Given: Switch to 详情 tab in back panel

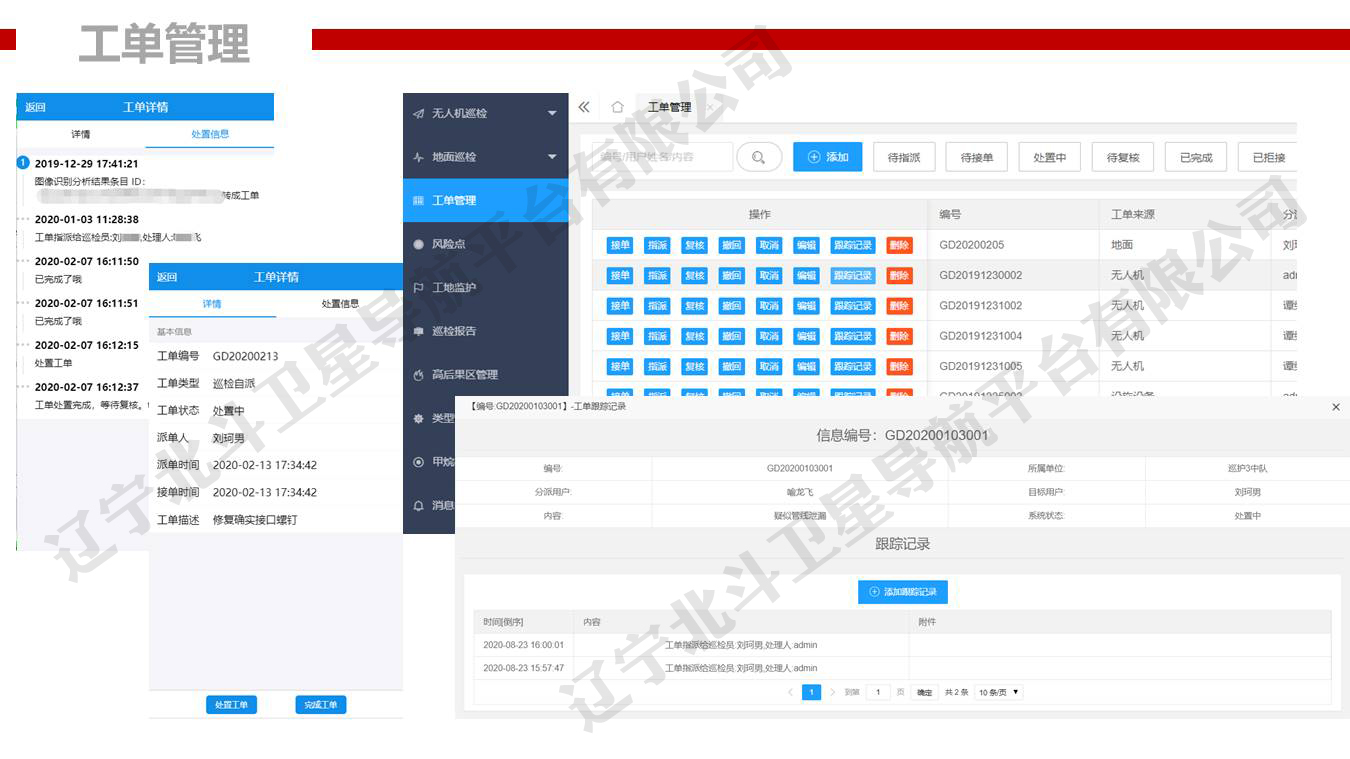Looking at the screenshot, I should (x=81, y=134).
